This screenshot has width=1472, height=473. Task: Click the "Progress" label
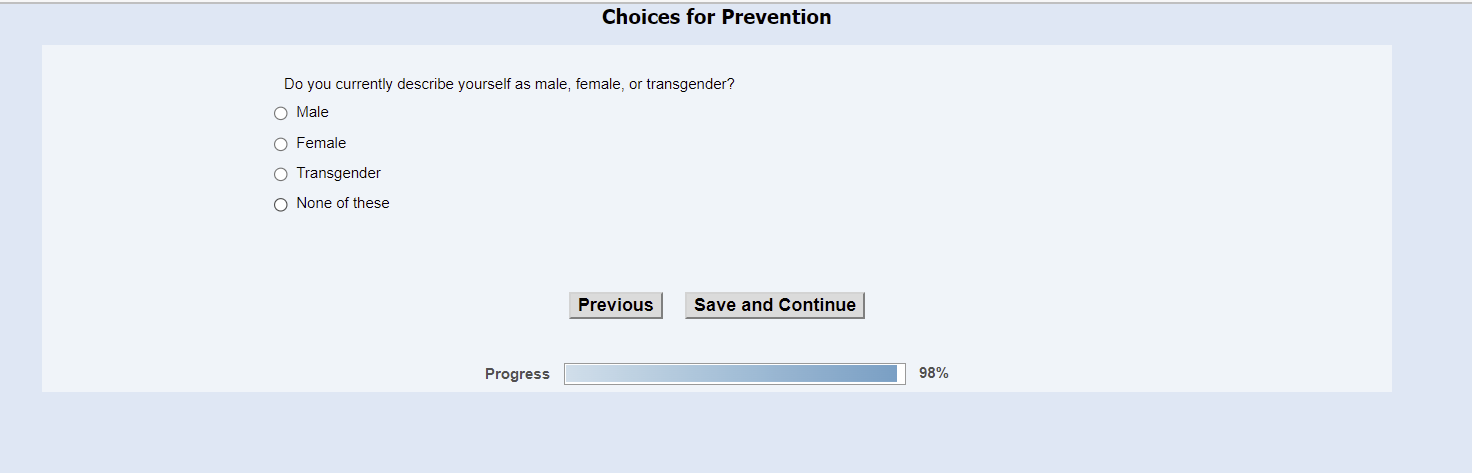[x=517, y=374]
